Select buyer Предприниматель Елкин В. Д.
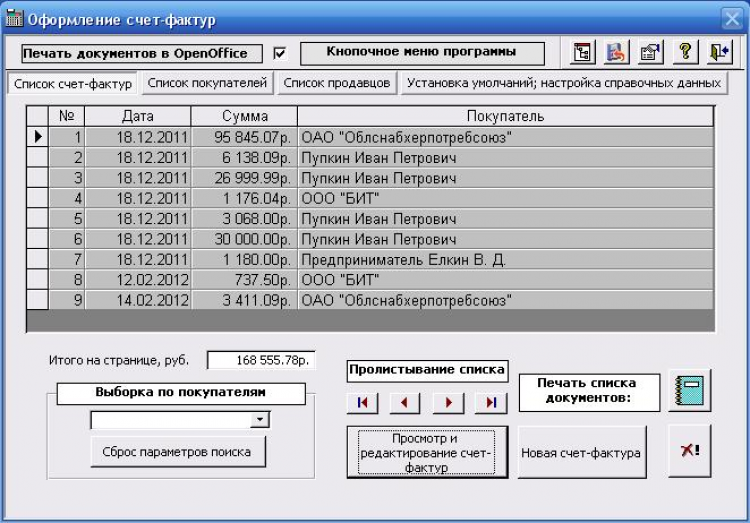The image size is (750, 523). tap(506, 259)
